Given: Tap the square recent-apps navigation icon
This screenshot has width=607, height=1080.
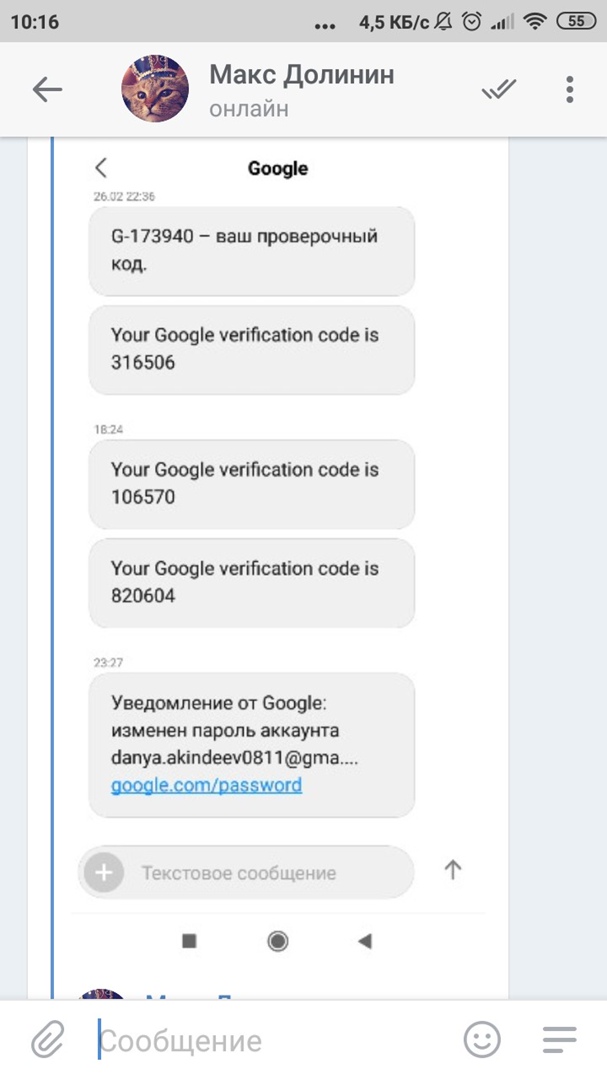Looking at the screenshot, I should click(x=189, y=940).
